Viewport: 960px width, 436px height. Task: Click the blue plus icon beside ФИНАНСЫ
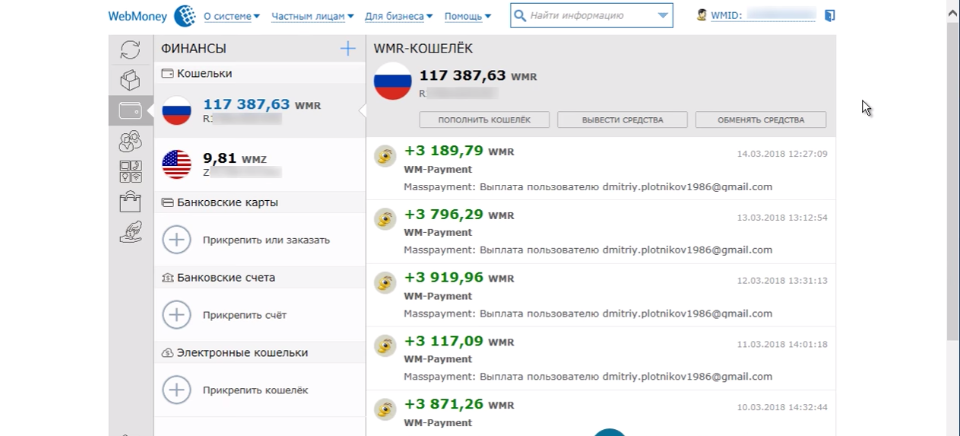tap(347, 48)
